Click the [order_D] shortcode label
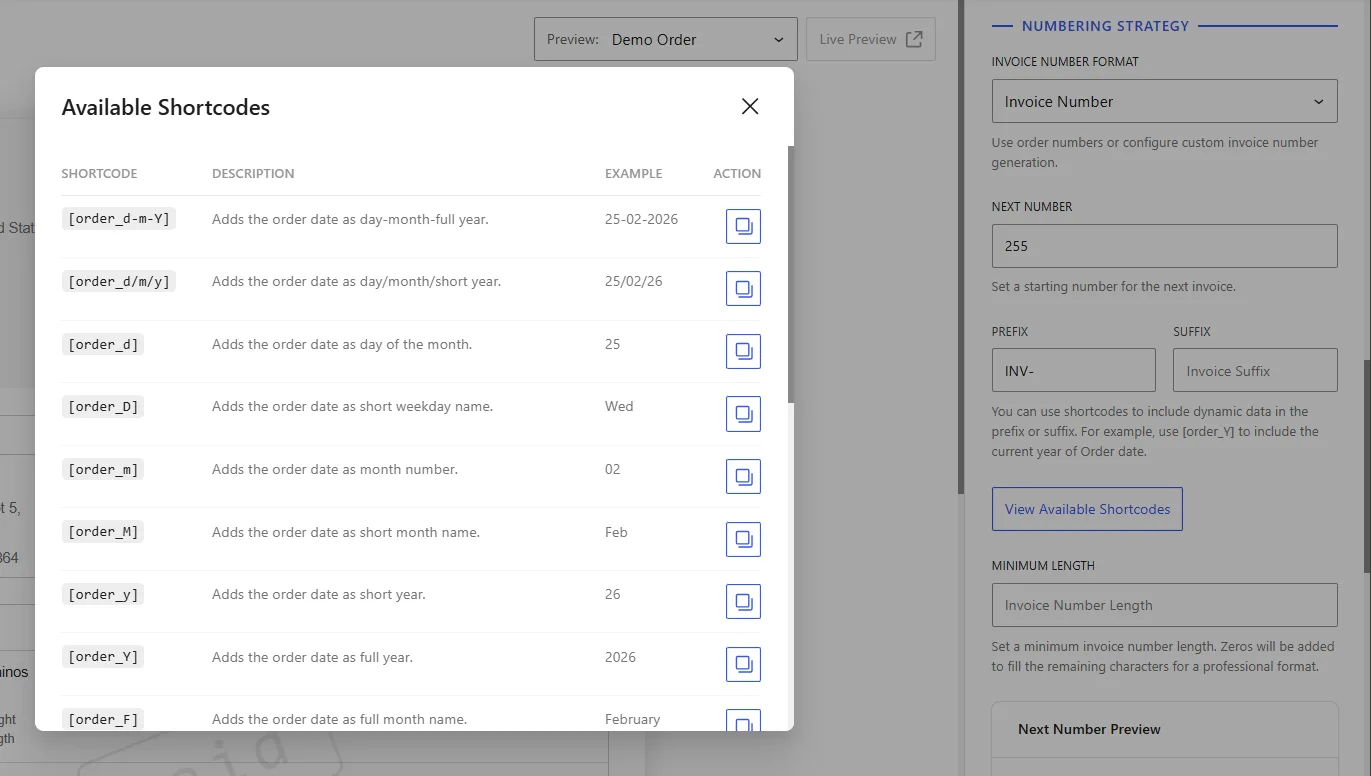 pyautogui.click(x=103, y=406)
